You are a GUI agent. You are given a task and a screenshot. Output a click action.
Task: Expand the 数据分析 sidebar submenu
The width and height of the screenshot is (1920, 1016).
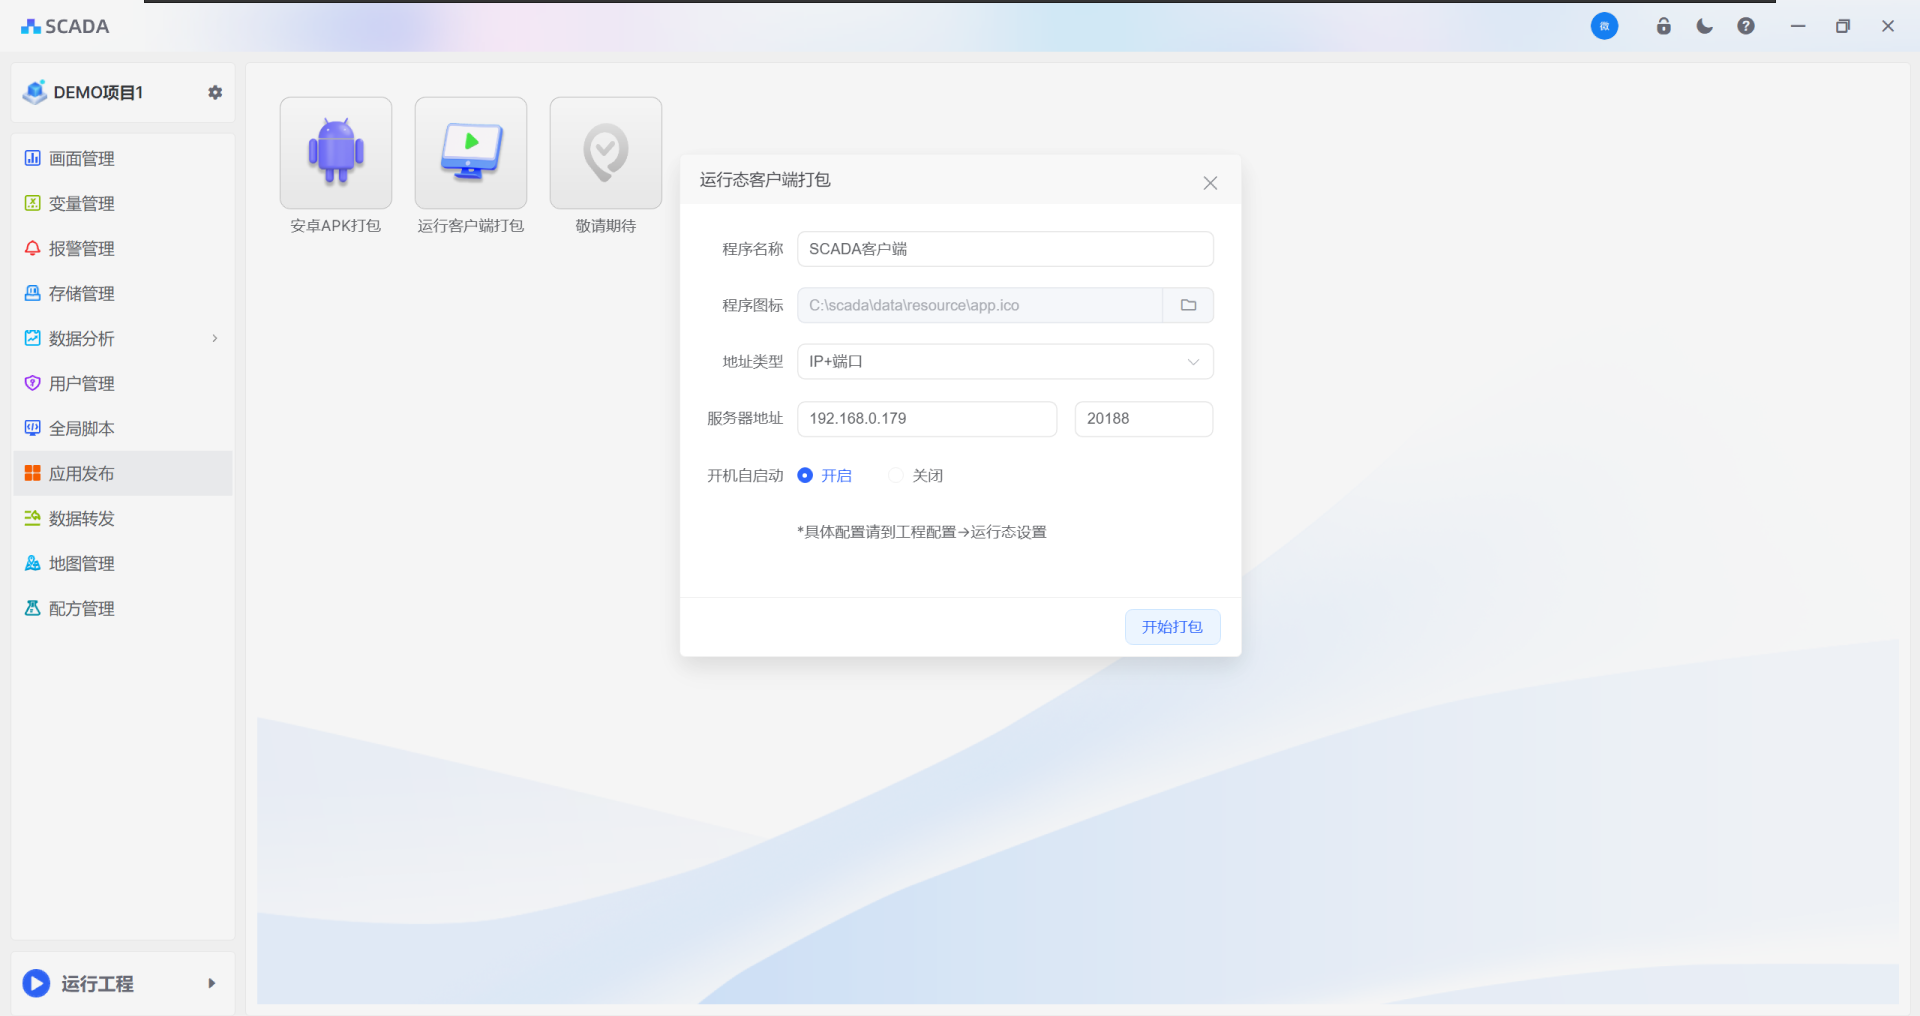point(214,339)
